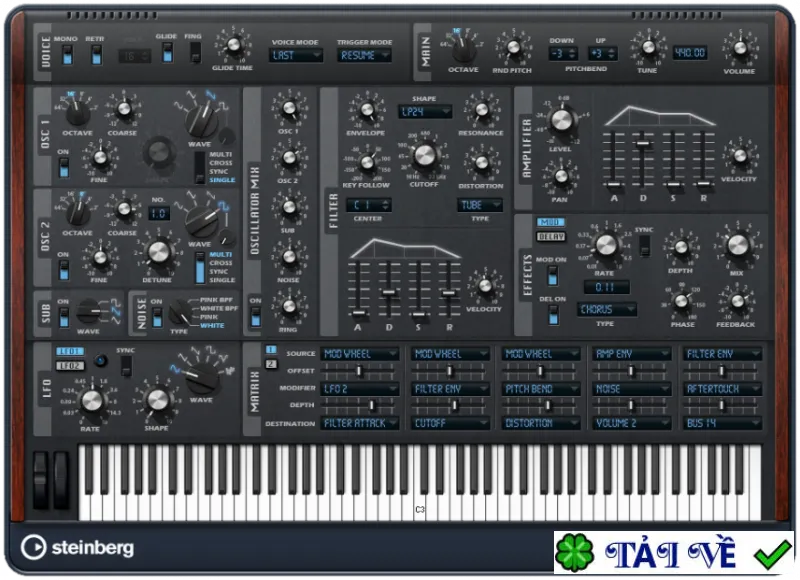
Task: Click the Amplifier Level knob
Action: click(561, 120)
